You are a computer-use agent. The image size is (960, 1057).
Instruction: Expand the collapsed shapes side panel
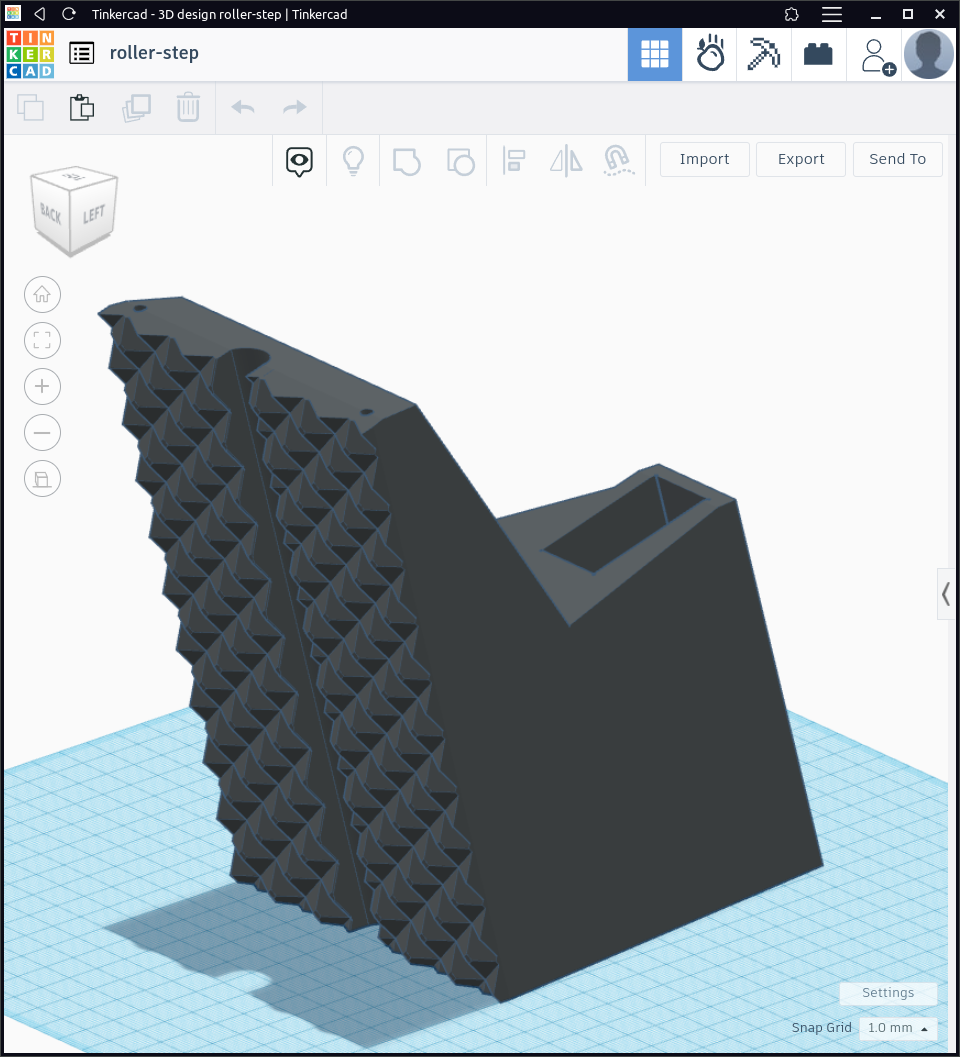pos(947,594)
